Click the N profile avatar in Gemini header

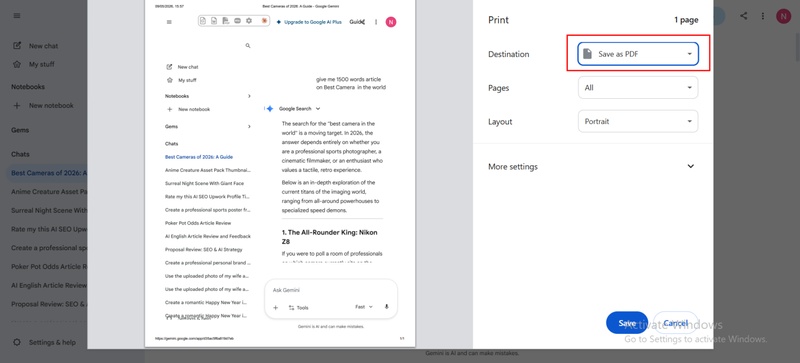pyautogui.click(x=783, y=16)
